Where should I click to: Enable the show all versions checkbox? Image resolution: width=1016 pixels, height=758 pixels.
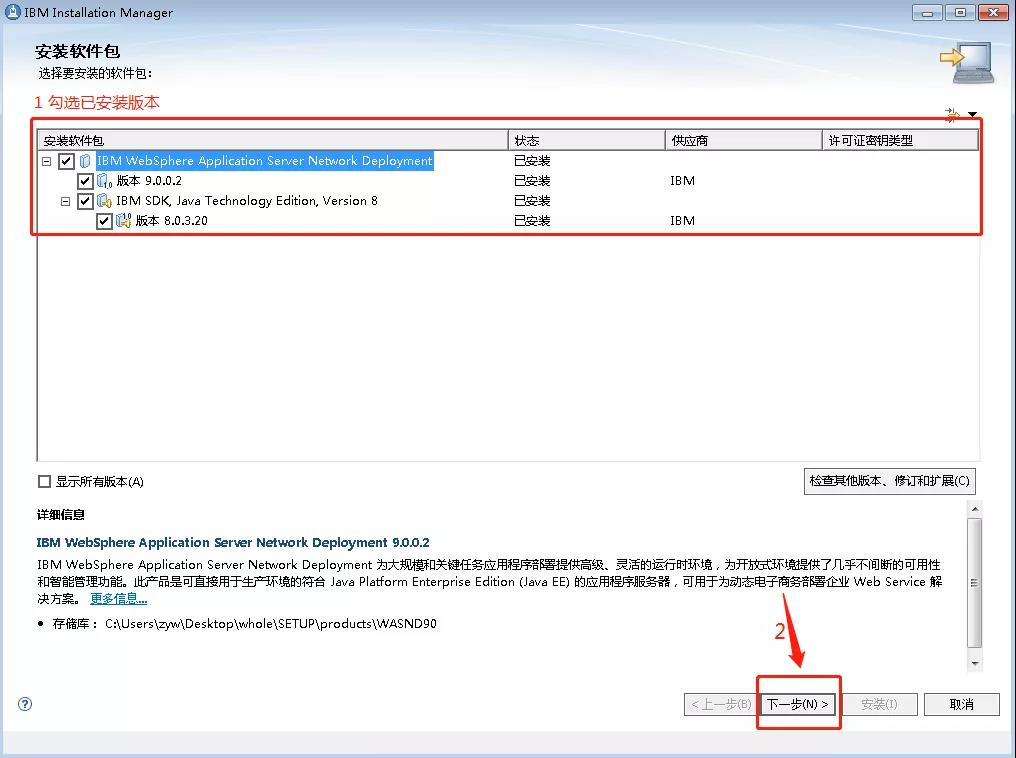pyautogui.click(x=44, y=481)
